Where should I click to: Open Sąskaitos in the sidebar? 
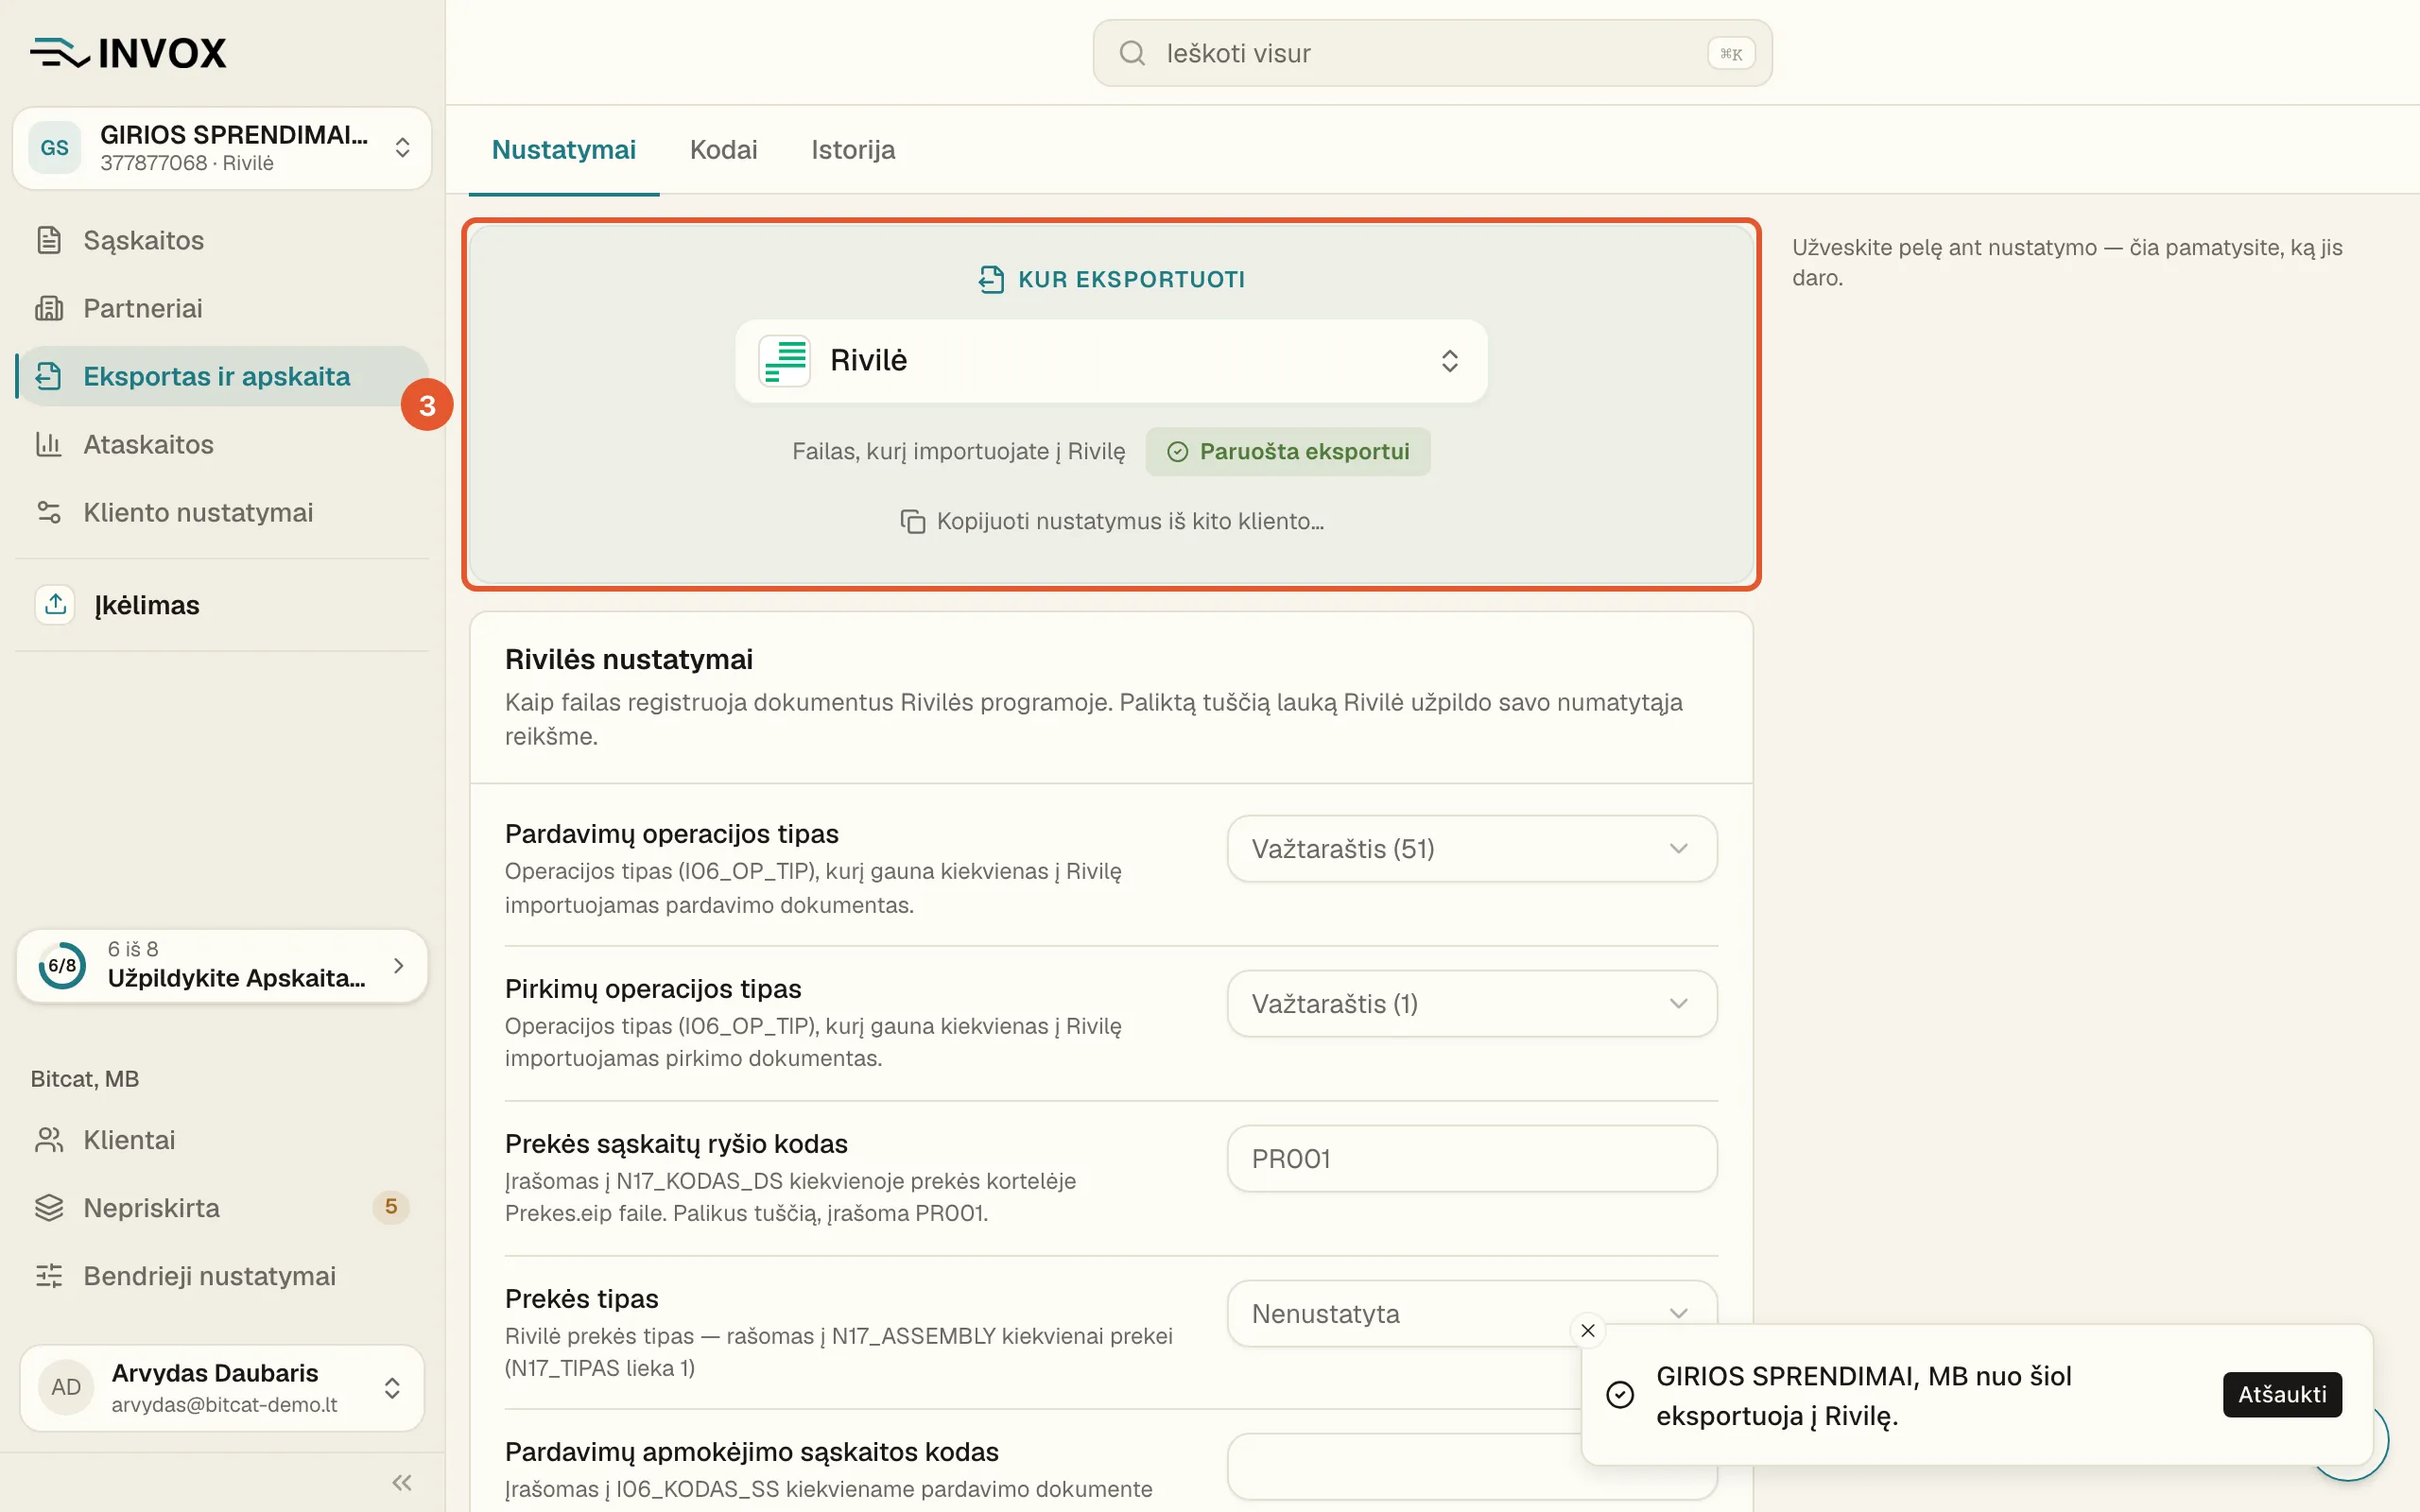(222, 240)
